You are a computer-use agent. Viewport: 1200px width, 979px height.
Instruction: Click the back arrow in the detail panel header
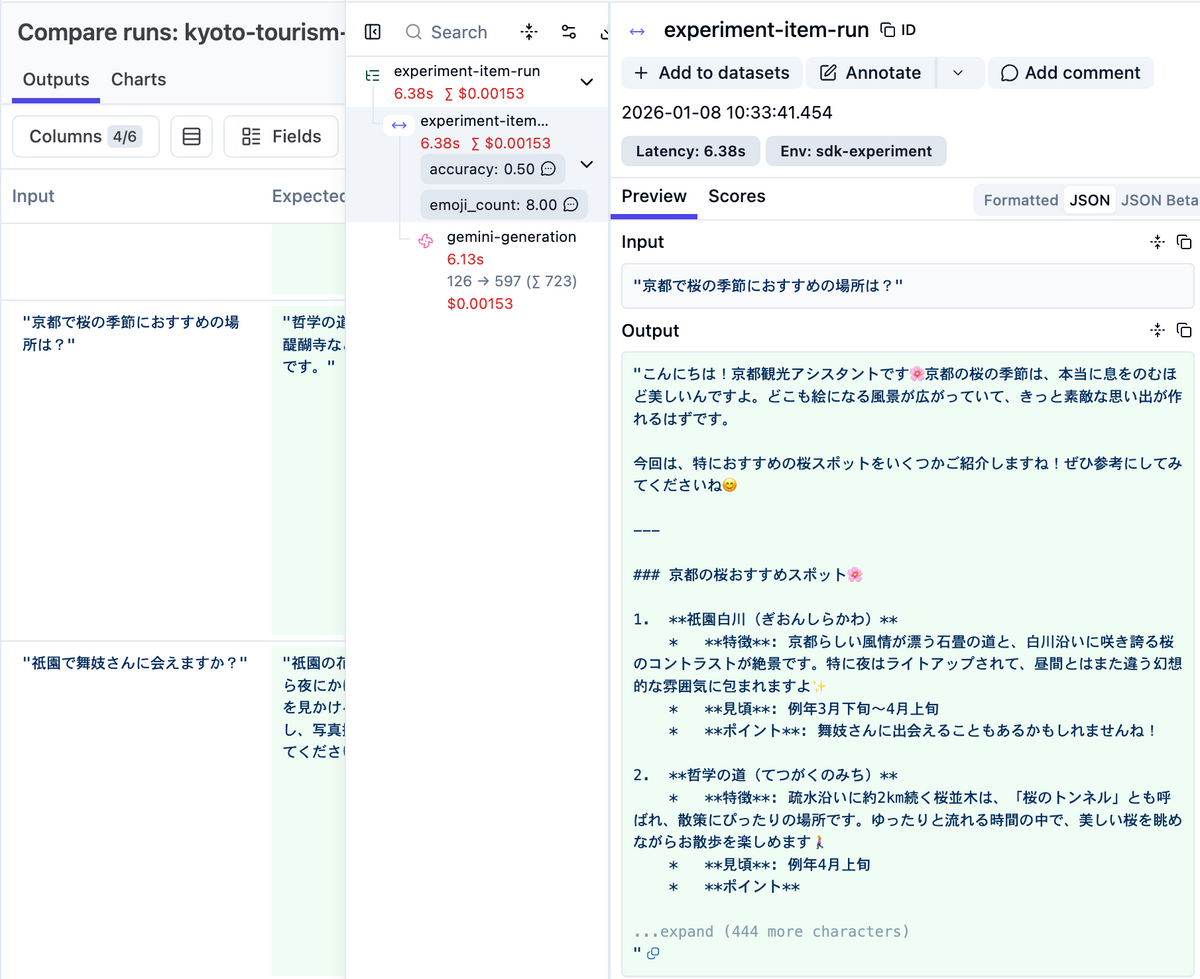[638, 29]
